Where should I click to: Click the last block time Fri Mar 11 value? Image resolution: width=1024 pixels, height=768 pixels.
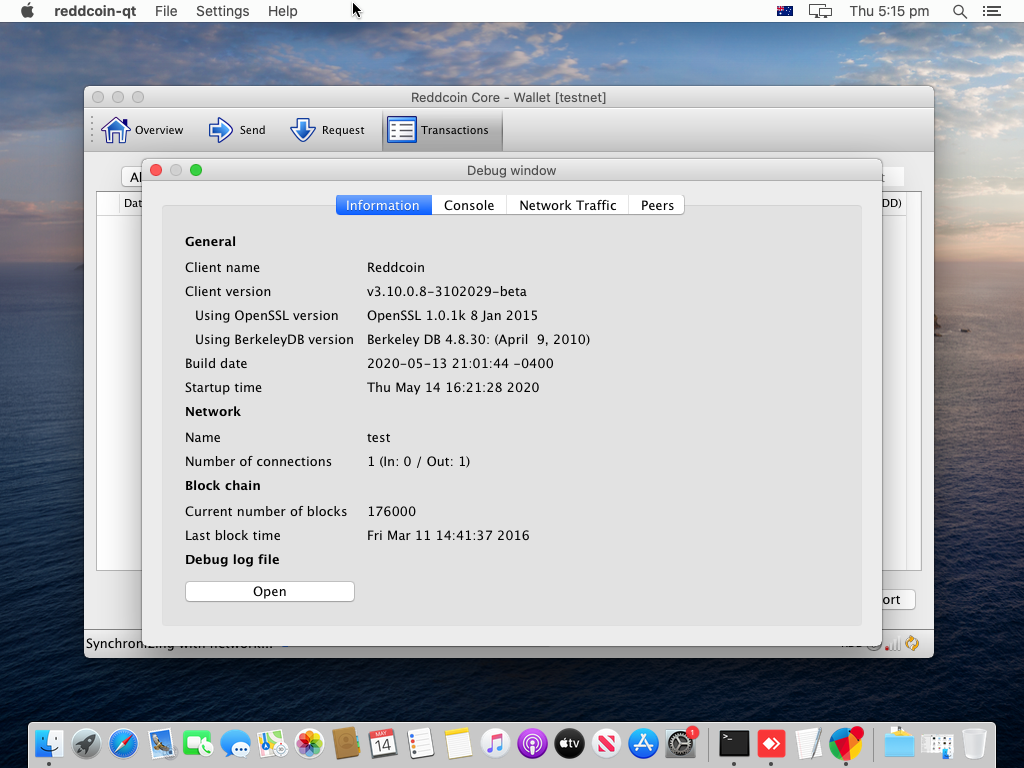click(x=448, y=536)
